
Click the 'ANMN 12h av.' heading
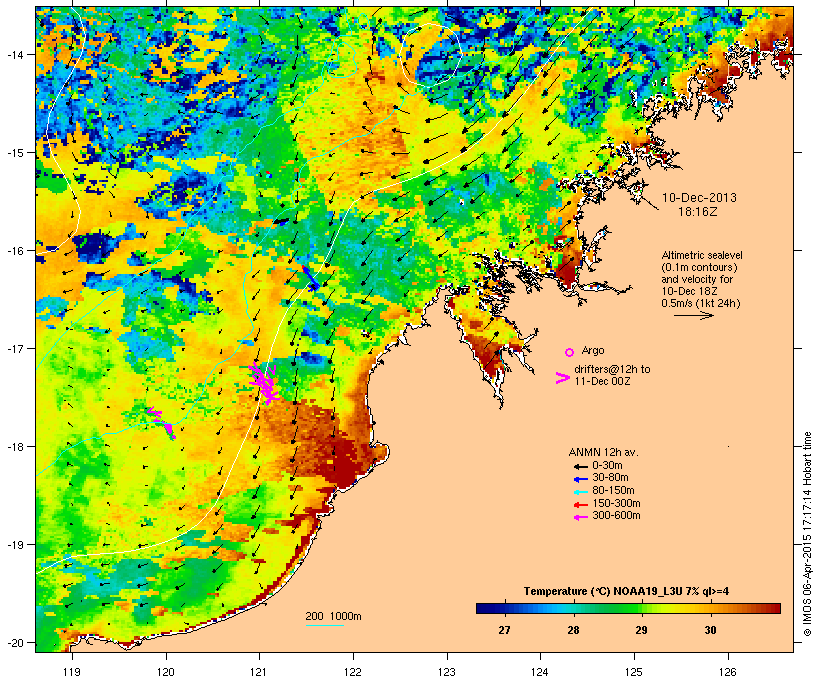click(x=603, y=452)
